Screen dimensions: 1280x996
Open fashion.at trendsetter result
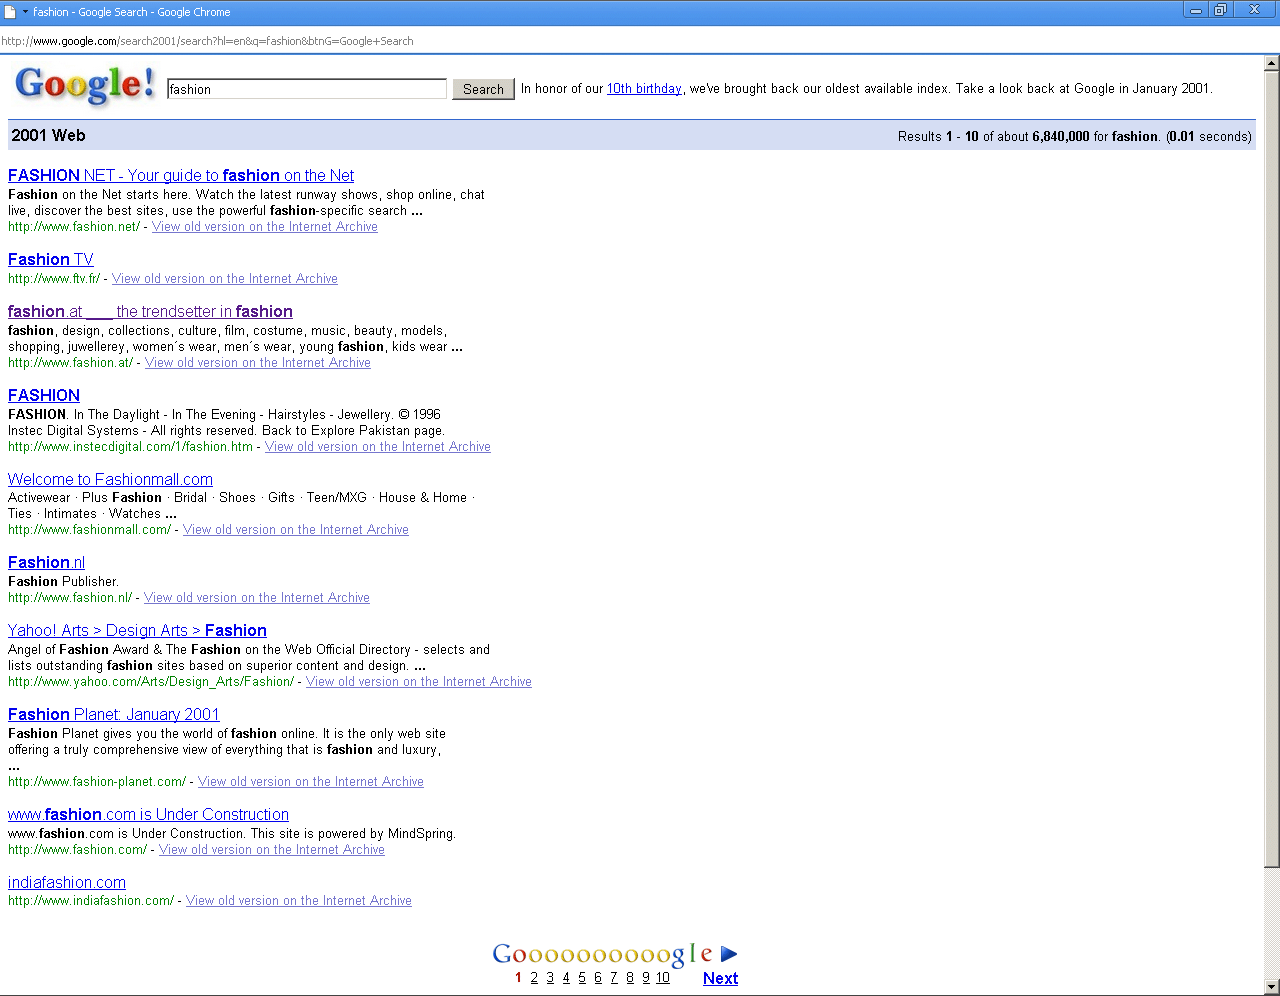point(150,311)
